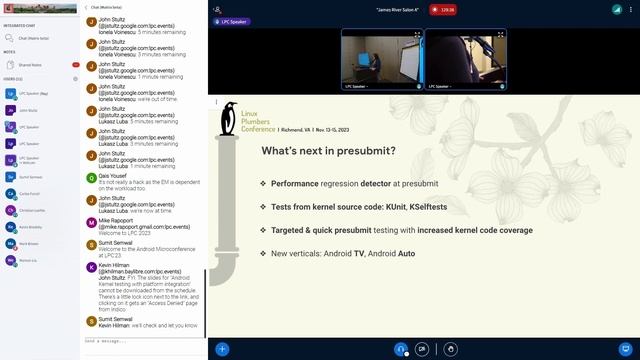Focus the Send a message input field
Image resolution: width=640 pixels, height=360 pixels.
pyautogui.click(x=143, y=341)
